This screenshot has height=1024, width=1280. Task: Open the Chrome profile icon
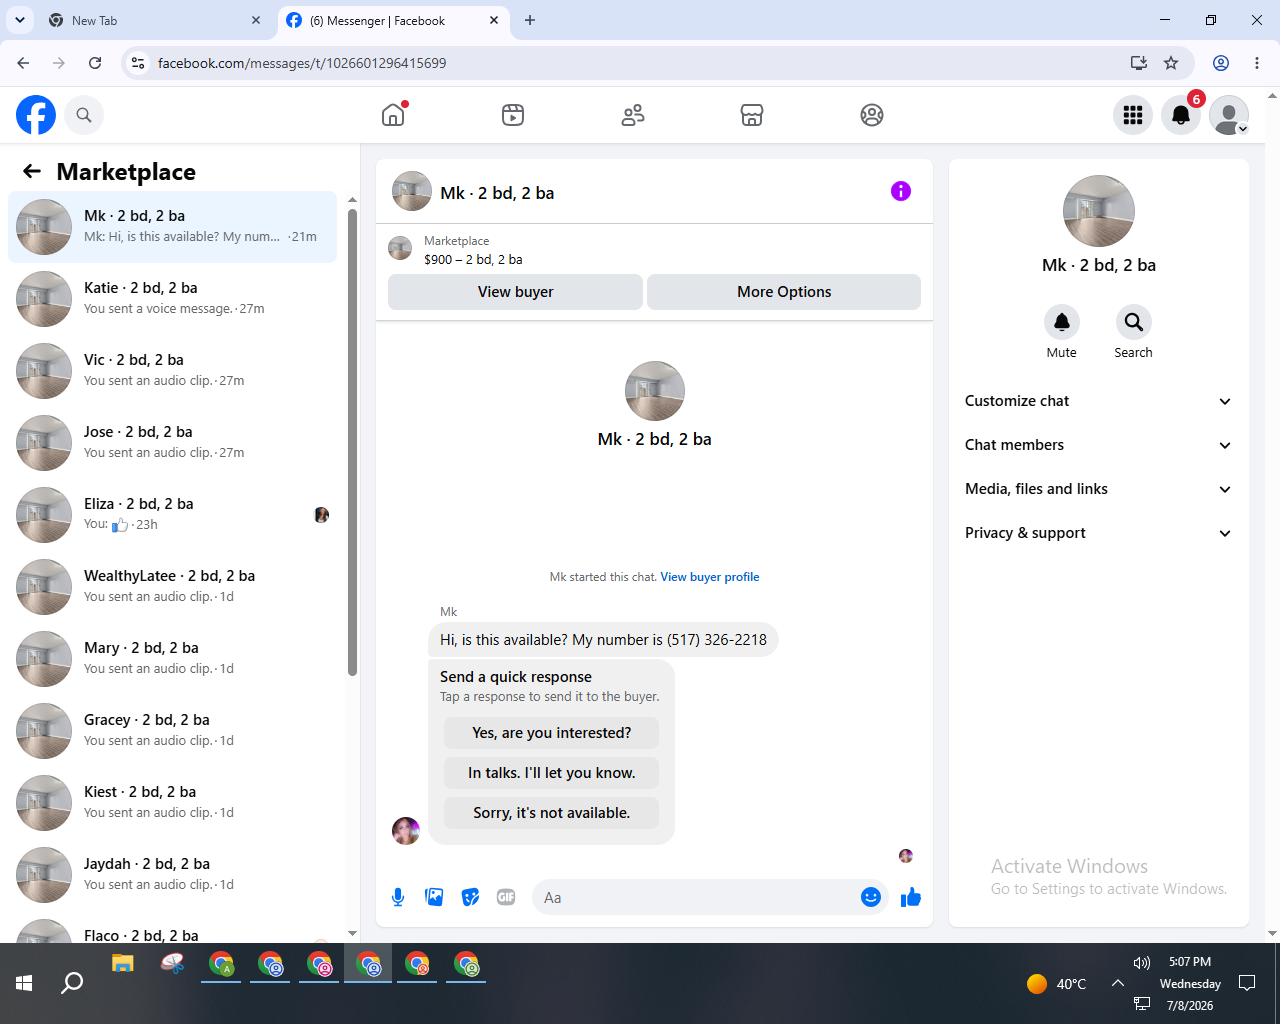point(1221,63)
